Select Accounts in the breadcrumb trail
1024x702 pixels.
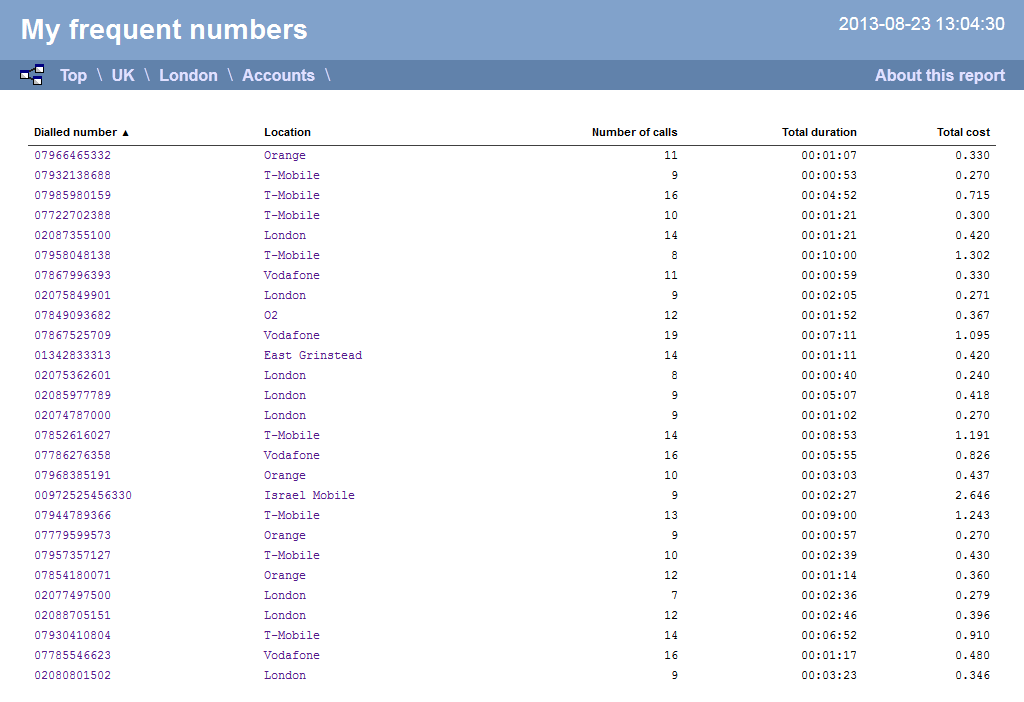tap(278, 75)
